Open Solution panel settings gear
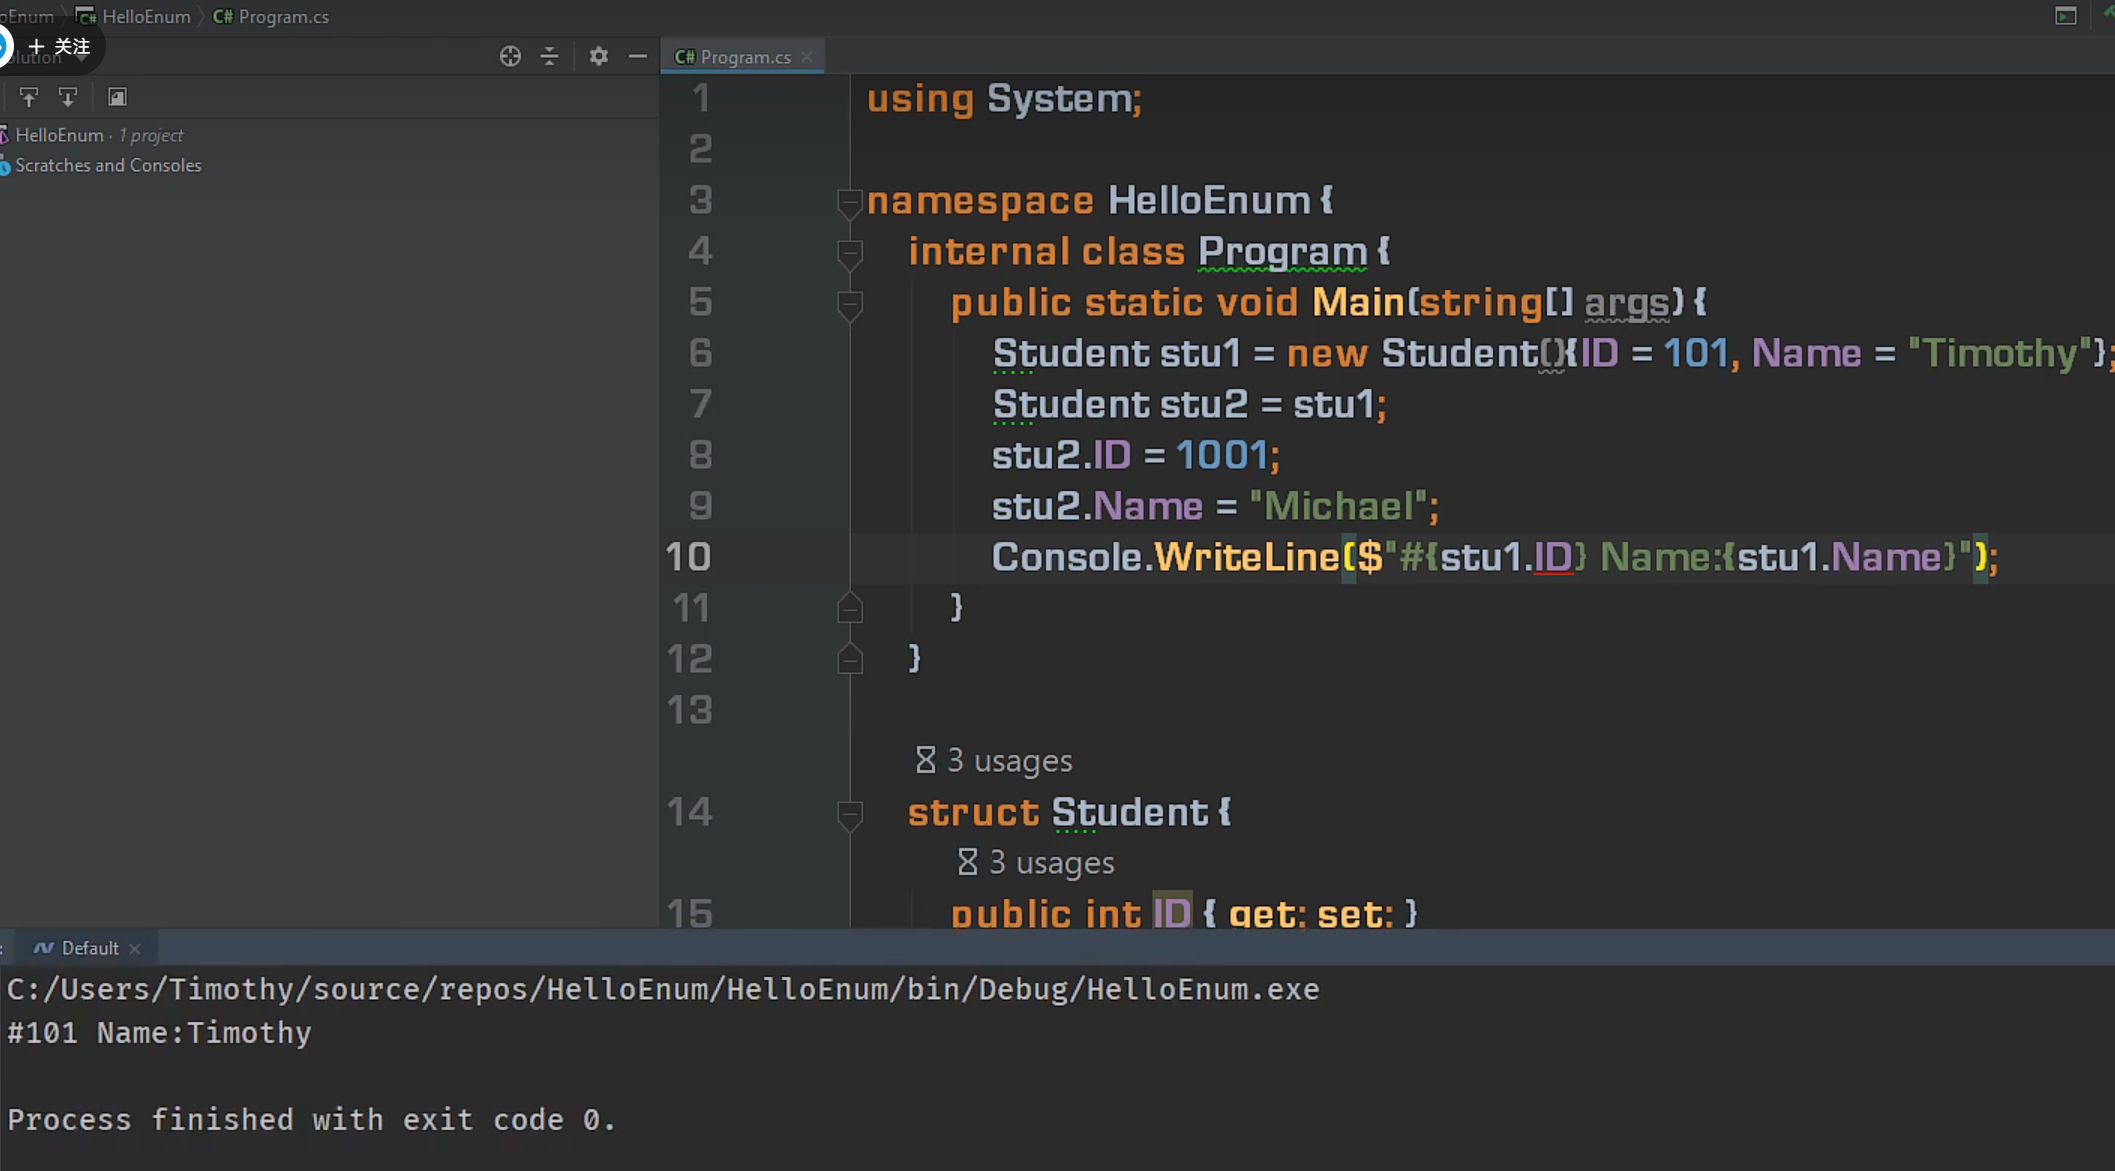Image resolution: width=2115 pixels, height=1171 pixels. click(598, 56)
